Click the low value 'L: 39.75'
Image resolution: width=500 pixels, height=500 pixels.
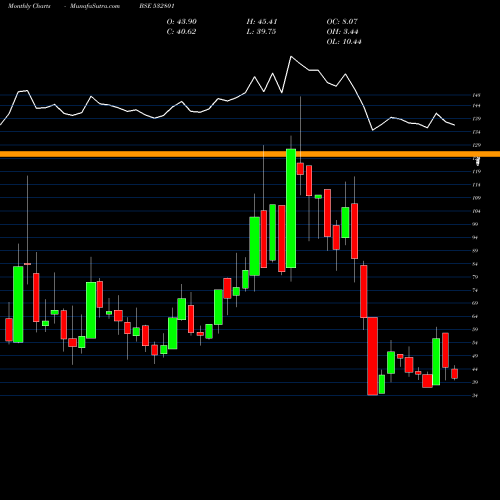pos(261,32)
